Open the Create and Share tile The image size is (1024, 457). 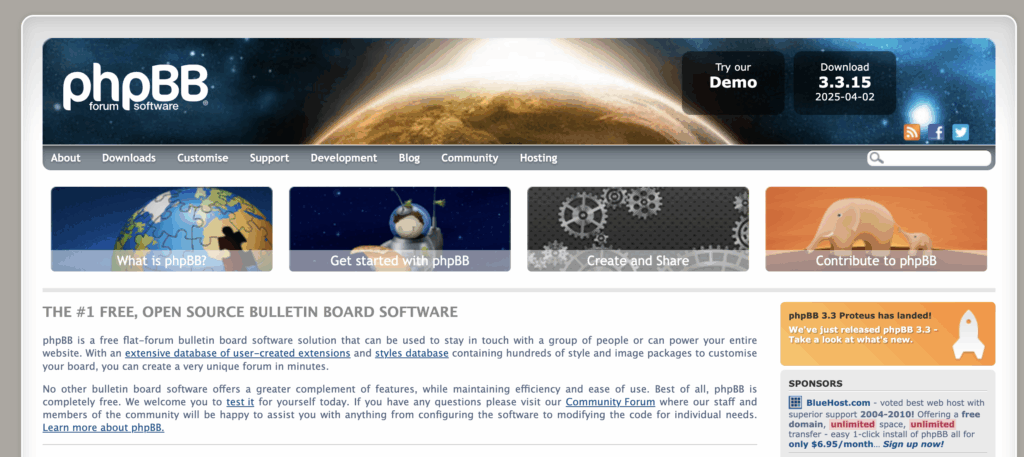638,229
